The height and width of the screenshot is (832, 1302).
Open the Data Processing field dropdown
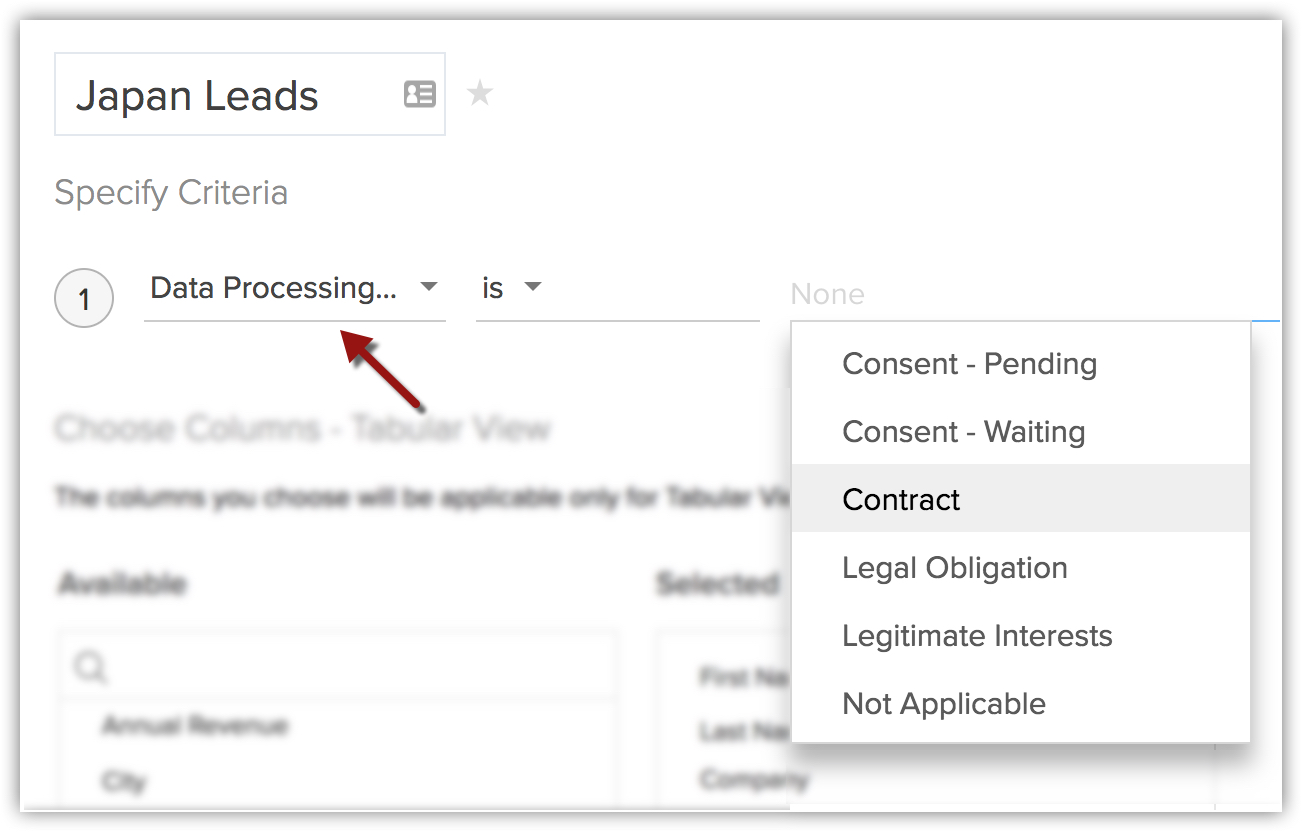[x=294, y=288]
